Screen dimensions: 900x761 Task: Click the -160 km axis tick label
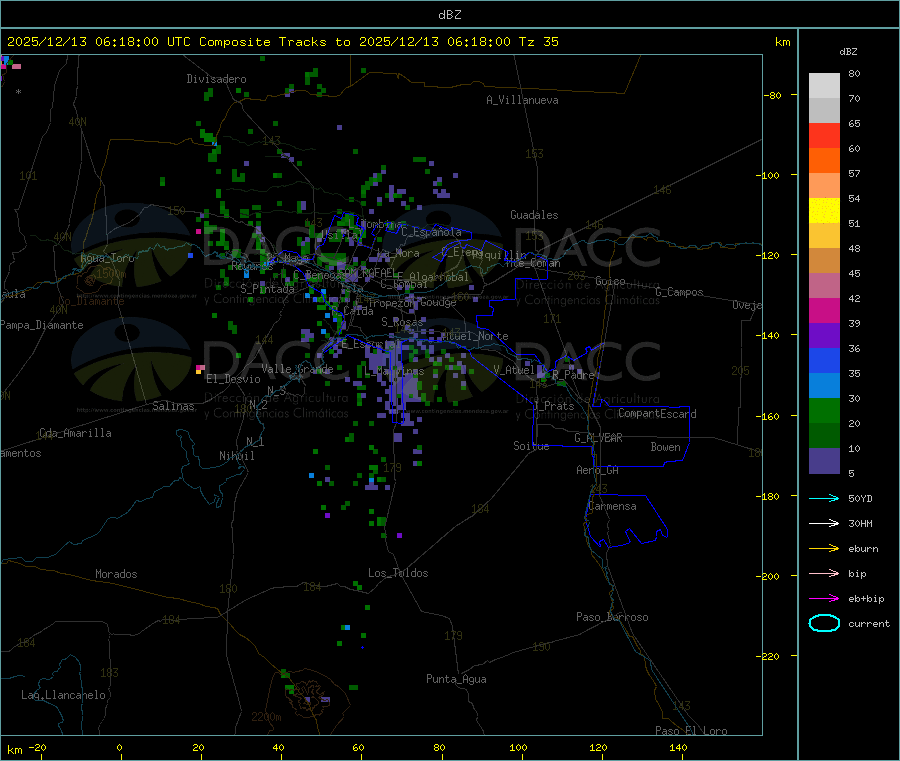770,416
